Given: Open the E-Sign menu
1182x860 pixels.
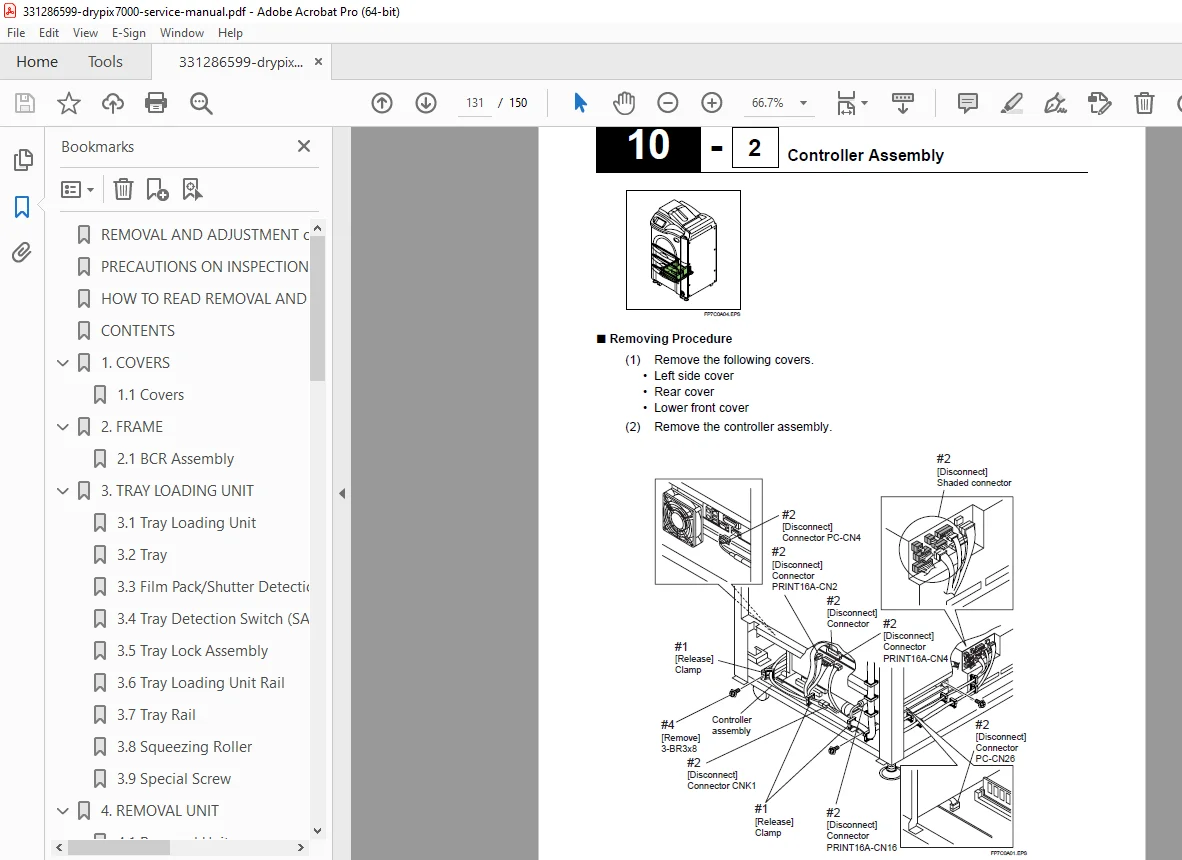Looking at the screenshot, I should point(129,32).
